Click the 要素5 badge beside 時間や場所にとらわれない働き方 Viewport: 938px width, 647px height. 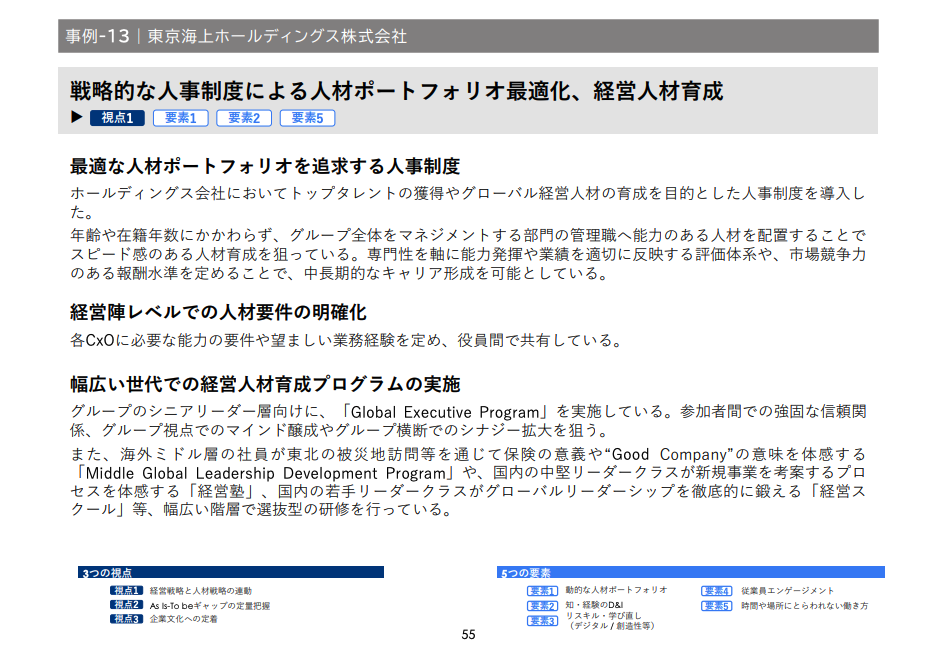716,606
